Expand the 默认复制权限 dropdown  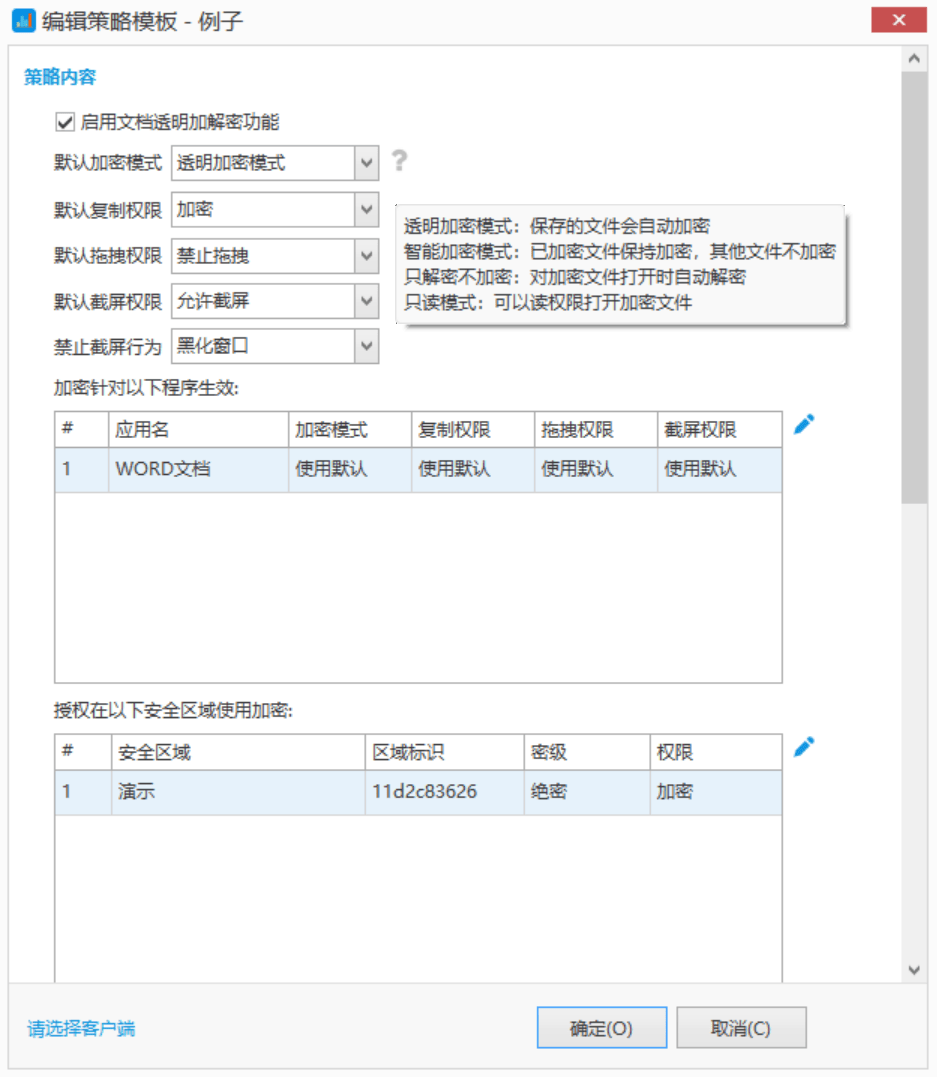tap(366, 209)
